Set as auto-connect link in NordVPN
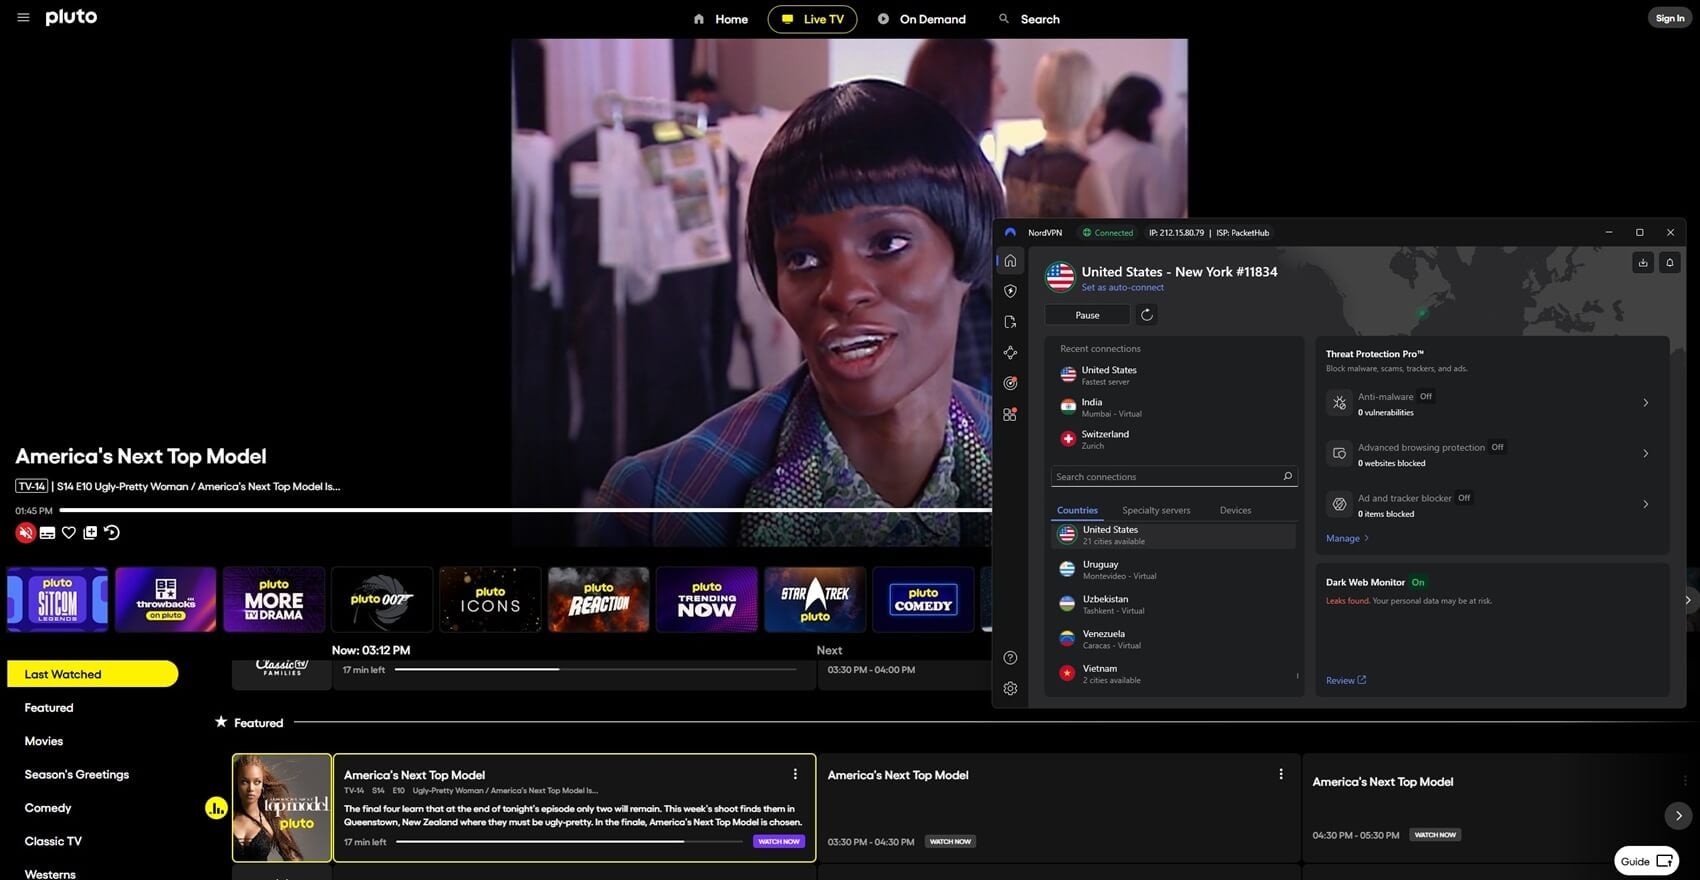This screenshot has width=1700, height=880. 1122,288
